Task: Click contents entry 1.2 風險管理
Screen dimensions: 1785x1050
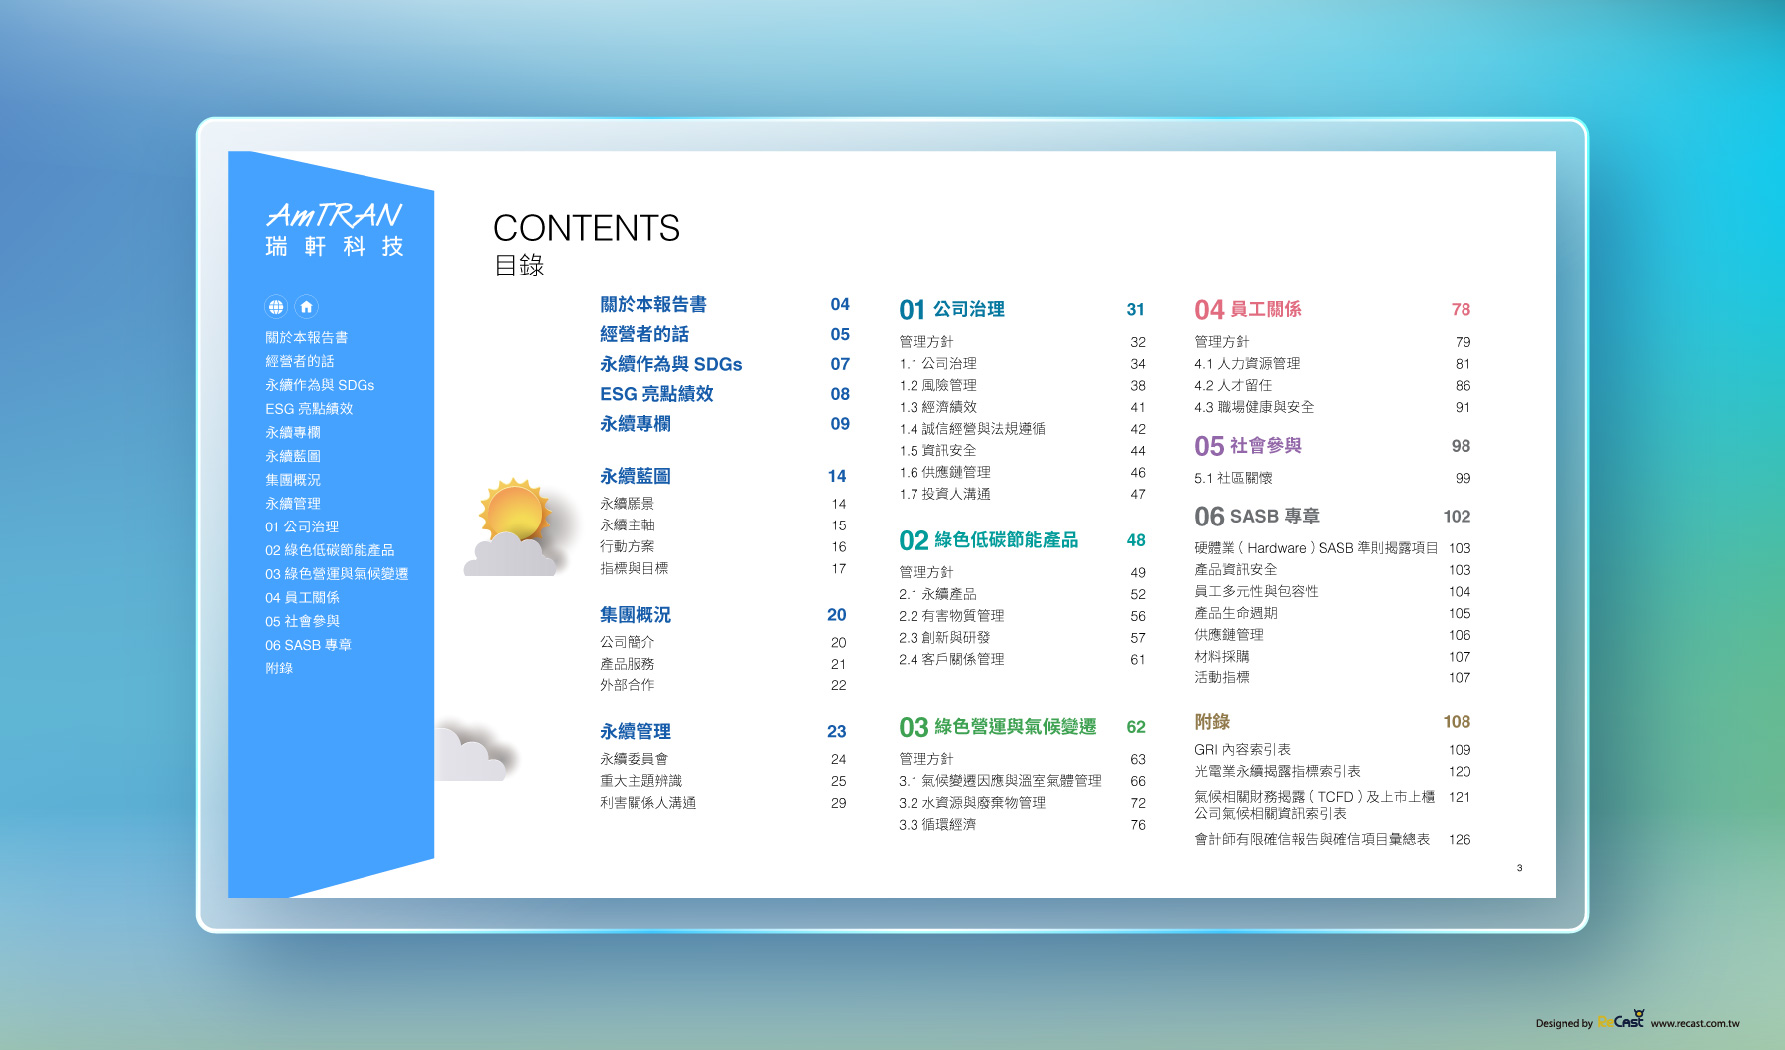Action: pyautogui.click(x=938, y=385)
